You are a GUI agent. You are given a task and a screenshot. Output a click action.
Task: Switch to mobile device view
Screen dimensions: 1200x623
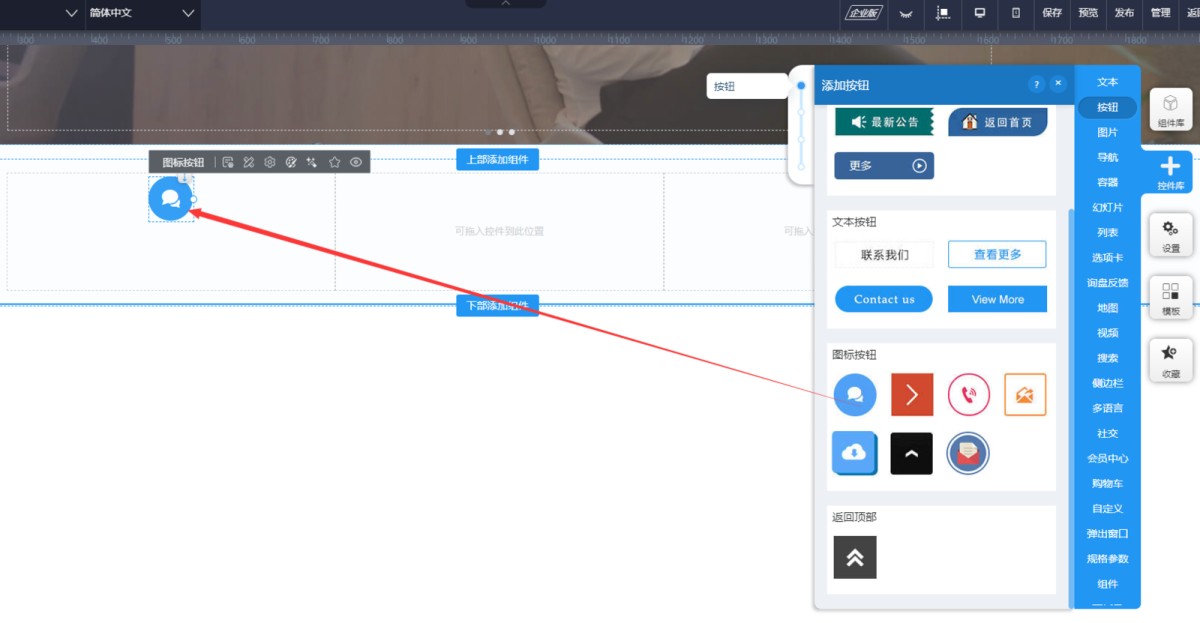point(1016,13)
